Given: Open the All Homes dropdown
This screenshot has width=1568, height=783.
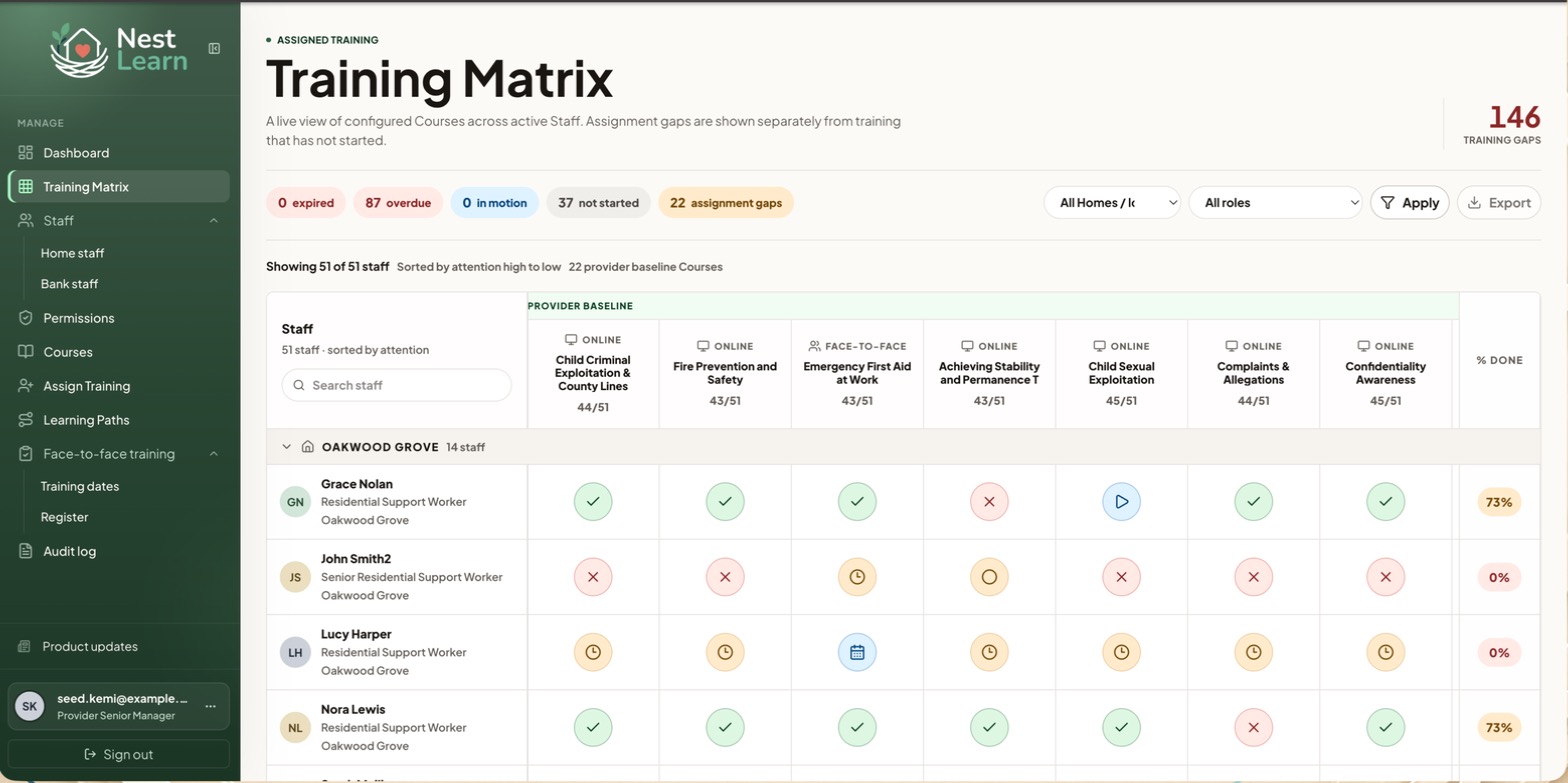Looking at the screenshot, I should pyautogui.click(x=1112, y=203).
